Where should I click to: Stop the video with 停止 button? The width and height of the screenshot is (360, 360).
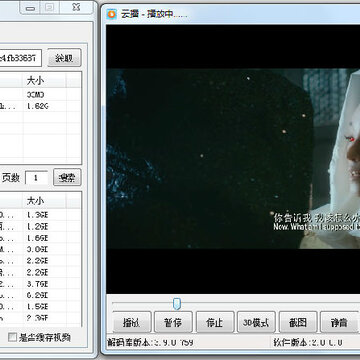(215, 322)
